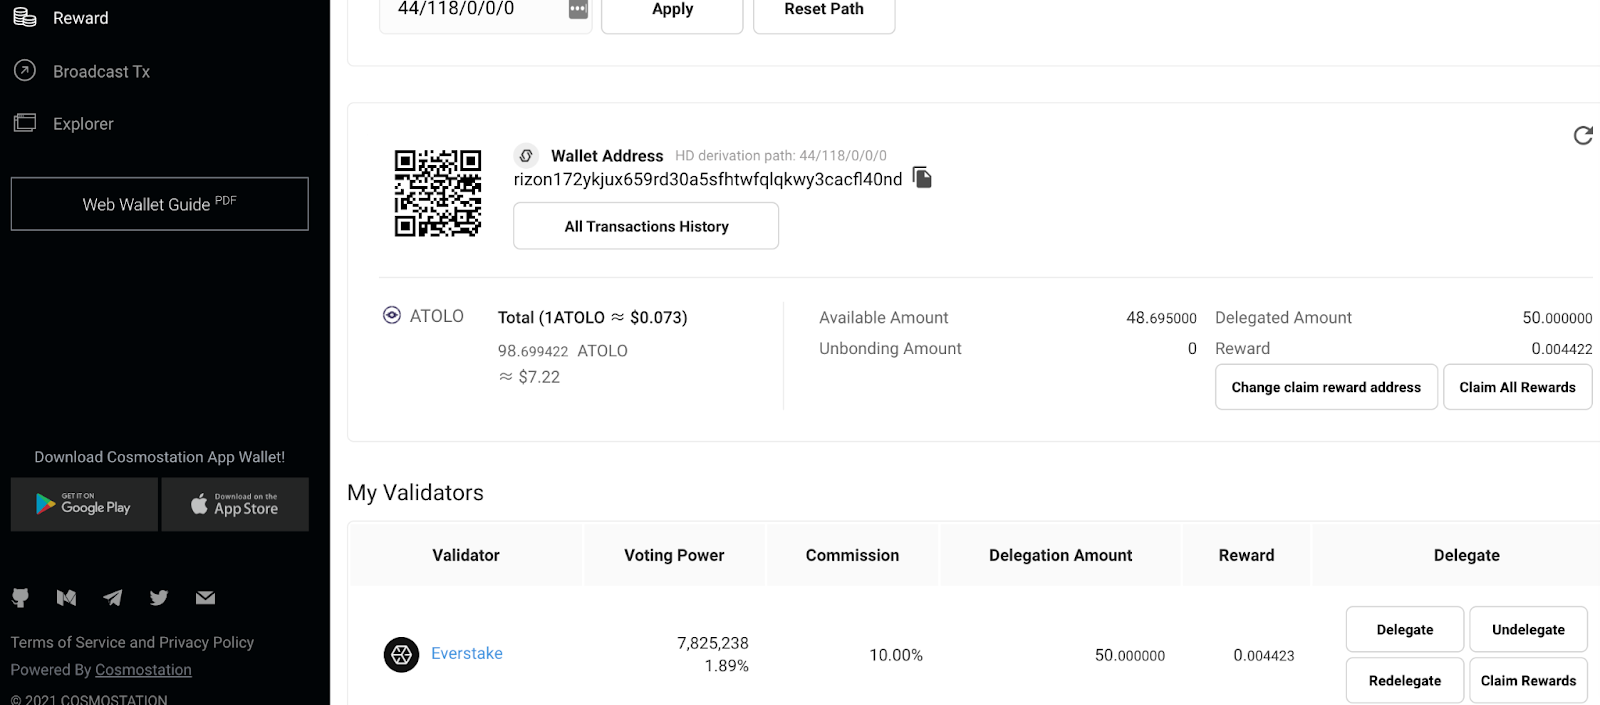Click the email envelope icon
The image size is (1600, 705).
point(205,598)
